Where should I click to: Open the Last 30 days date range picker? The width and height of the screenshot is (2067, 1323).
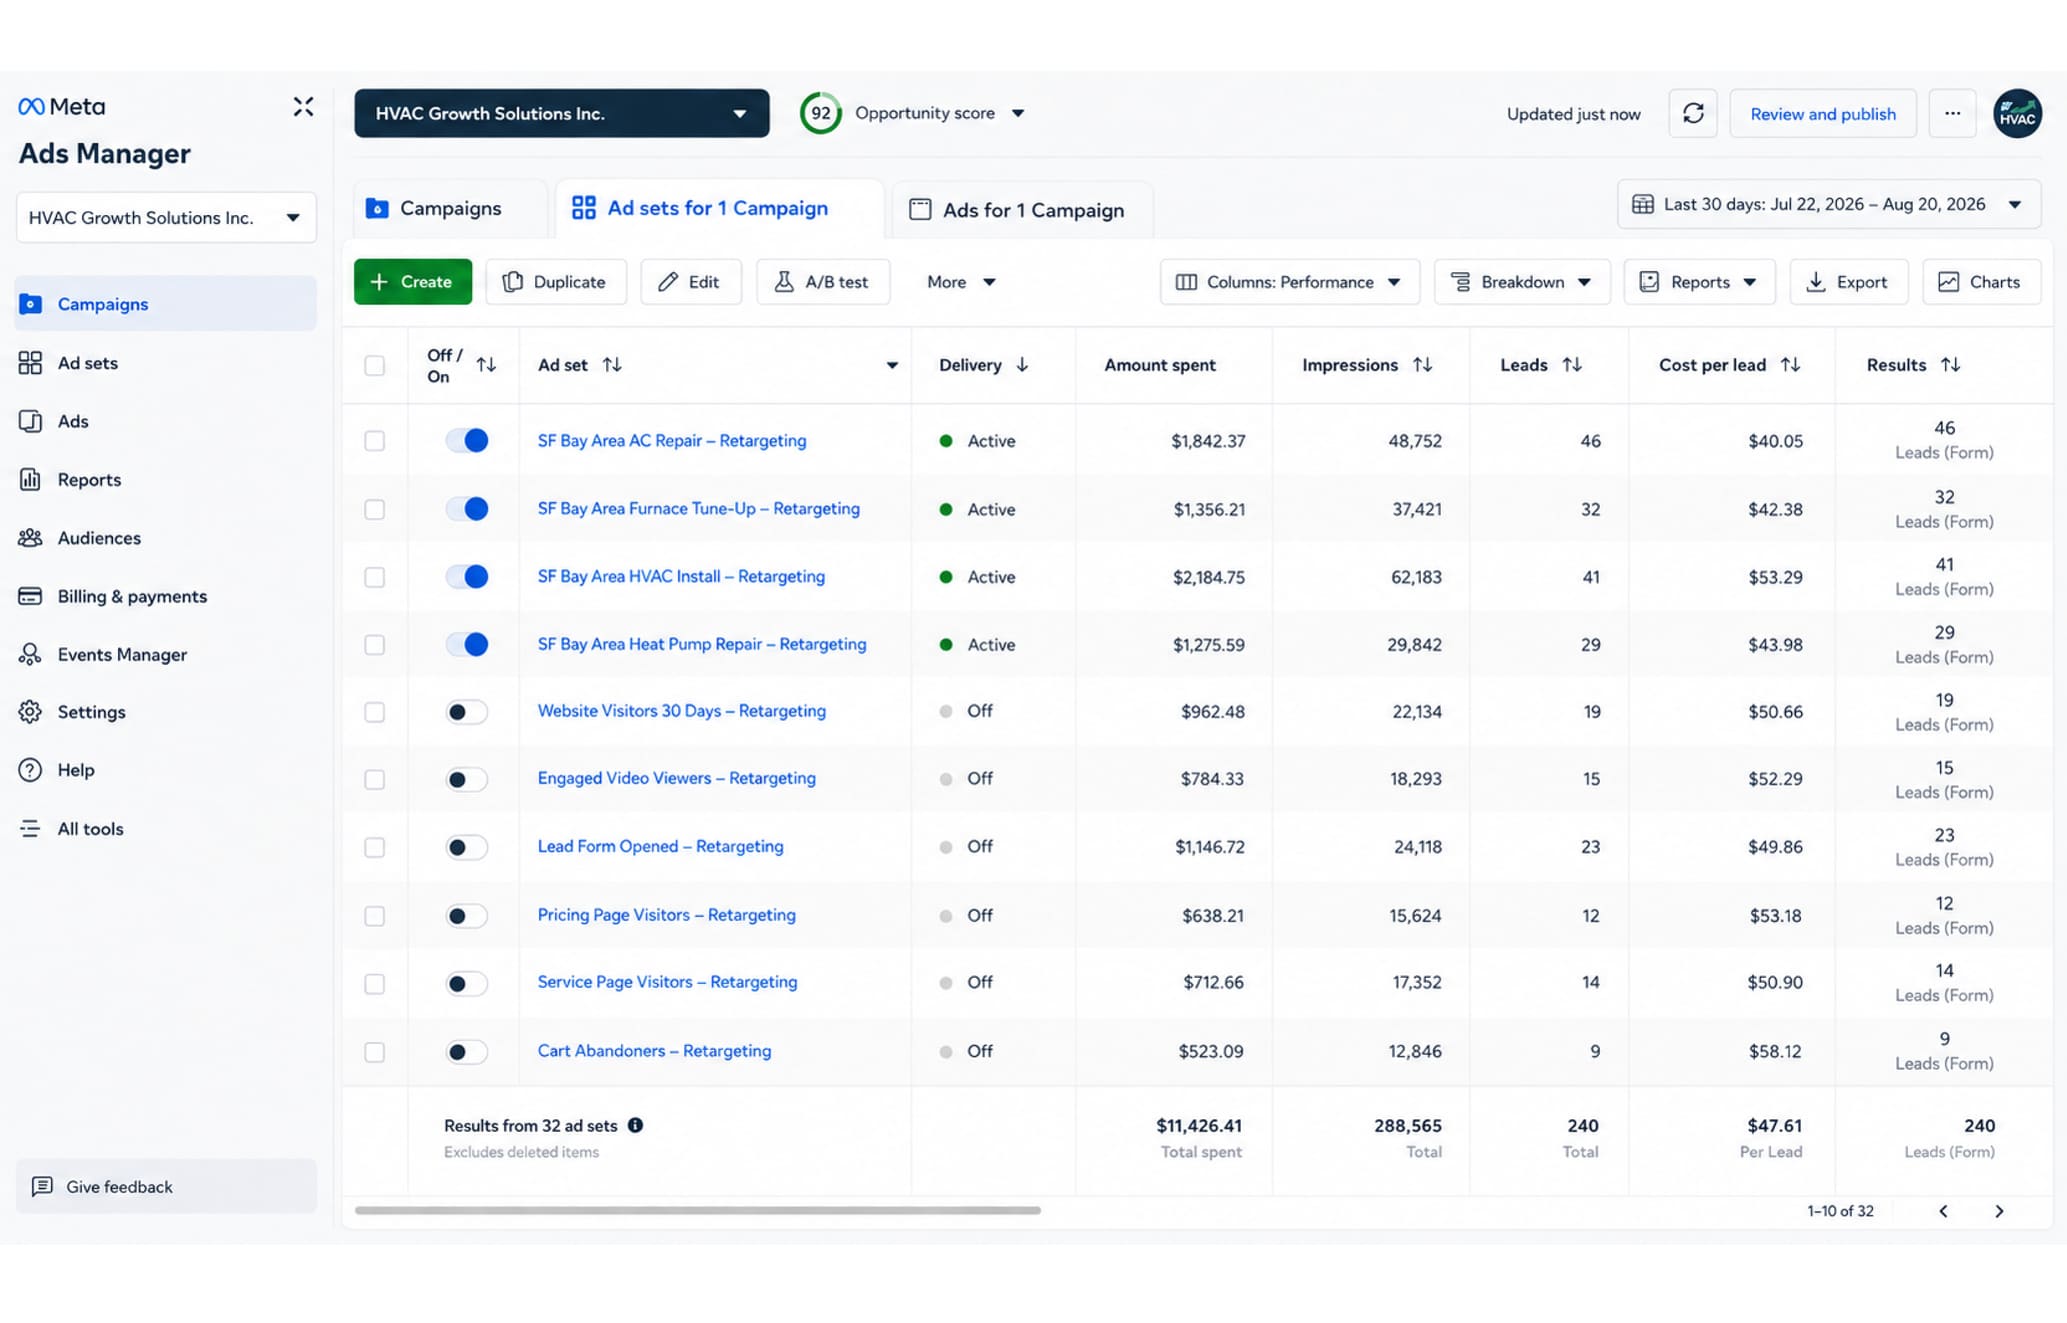(1828, 204)
